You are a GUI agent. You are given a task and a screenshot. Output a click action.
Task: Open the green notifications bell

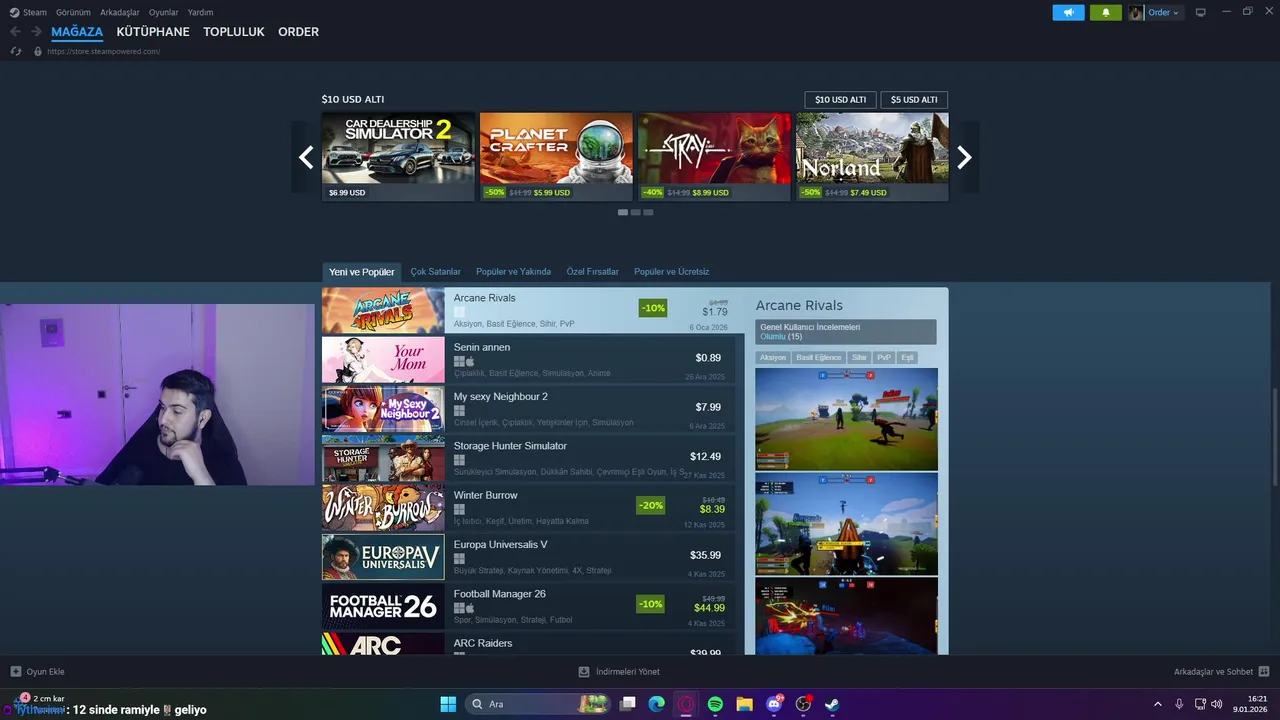[1105, 12]
